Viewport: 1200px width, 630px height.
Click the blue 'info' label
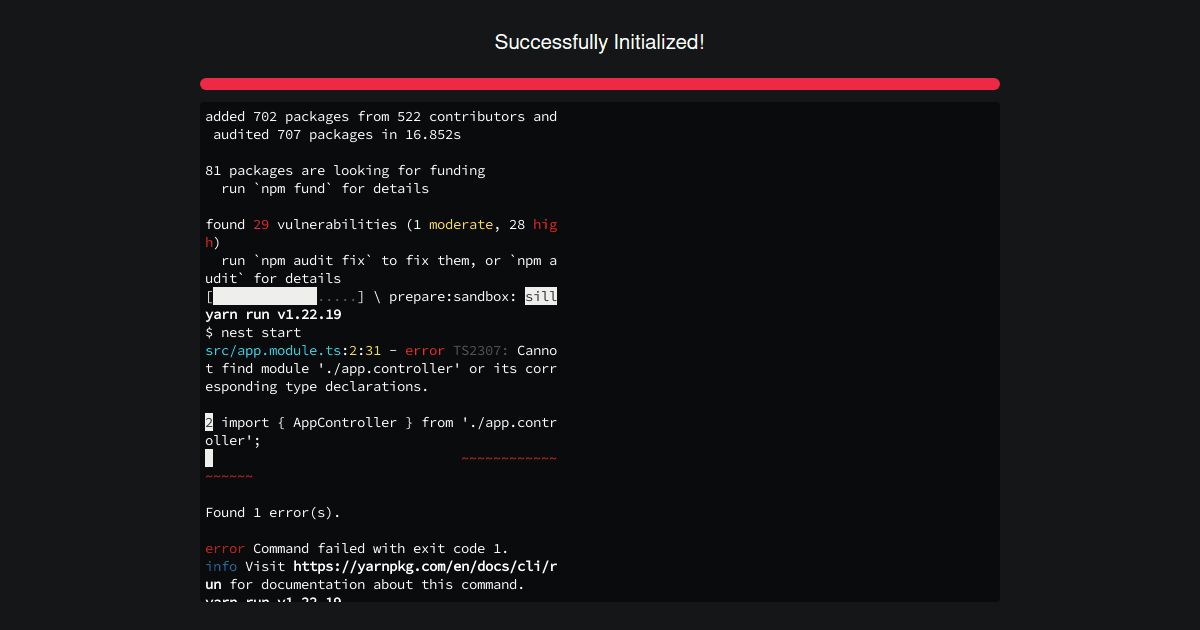point(220,566)
